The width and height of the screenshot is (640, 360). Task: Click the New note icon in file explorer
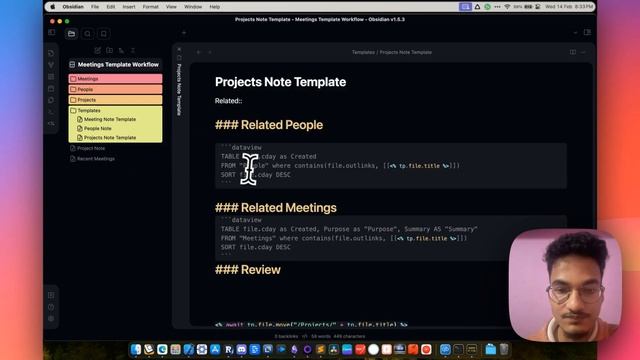(98, 50)
